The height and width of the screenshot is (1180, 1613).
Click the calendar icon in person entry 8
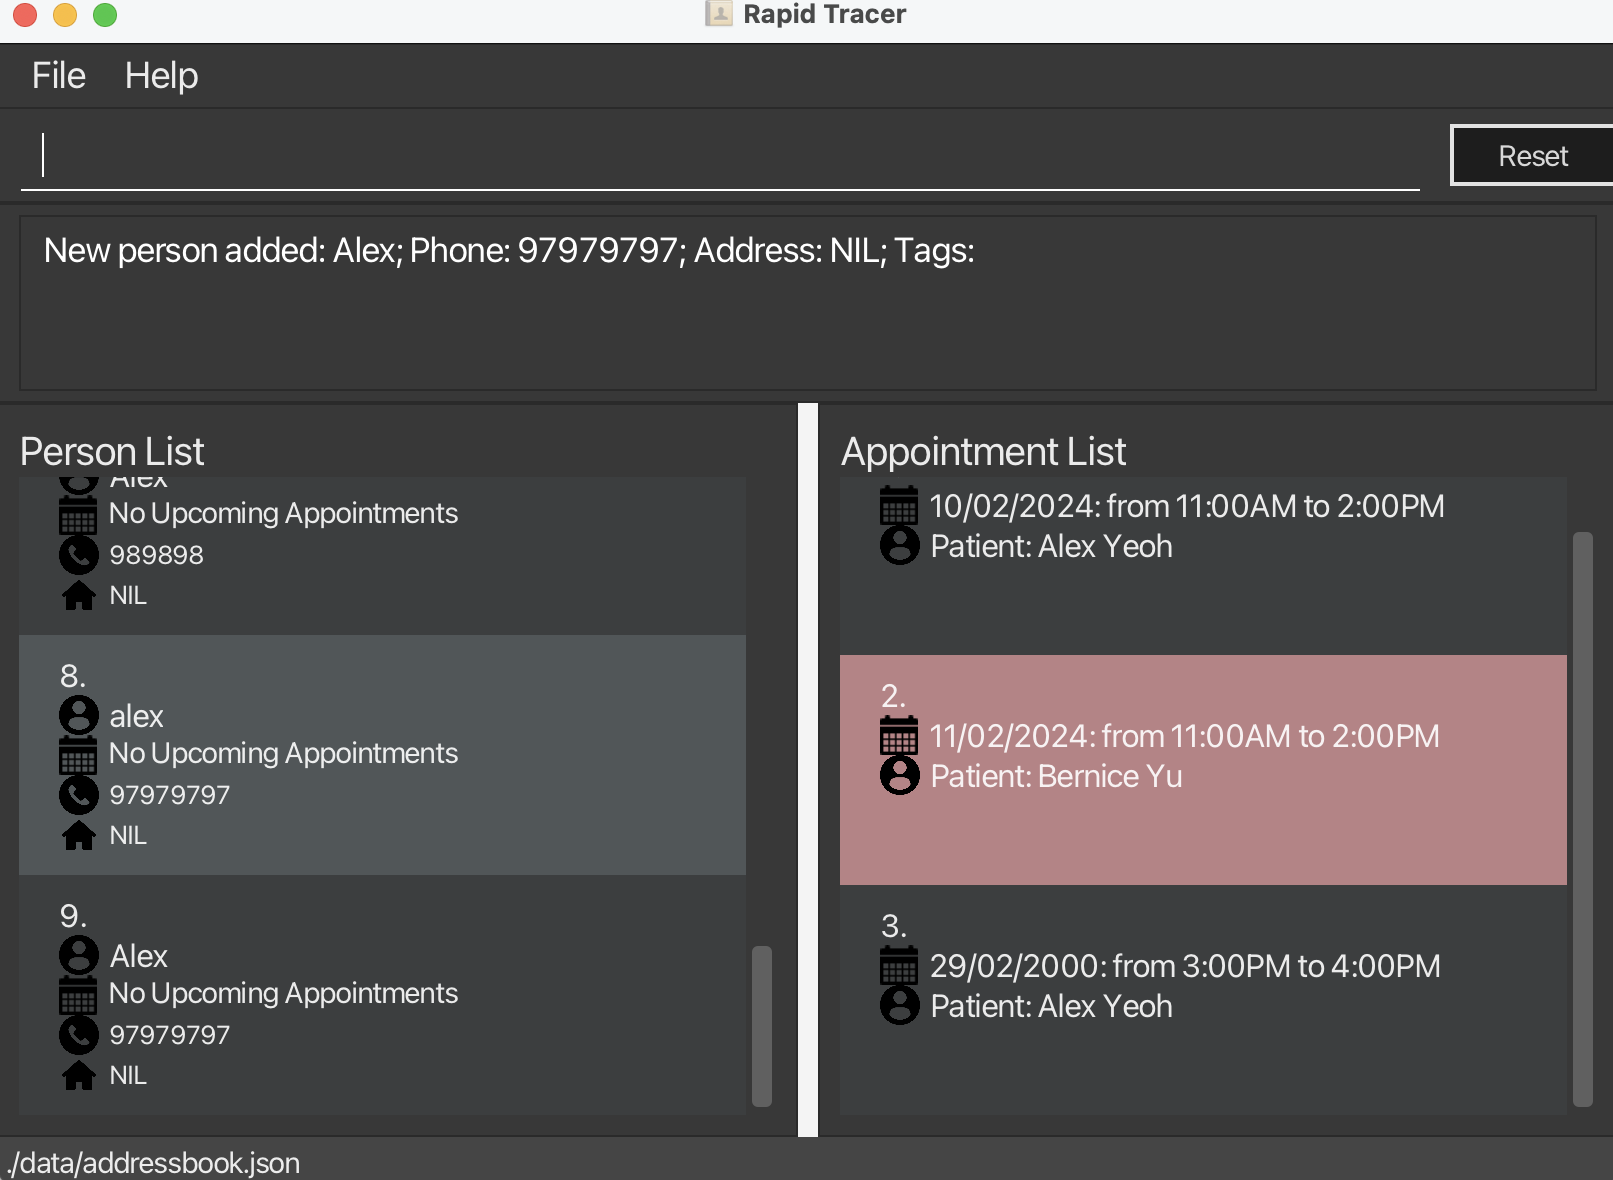78,755
